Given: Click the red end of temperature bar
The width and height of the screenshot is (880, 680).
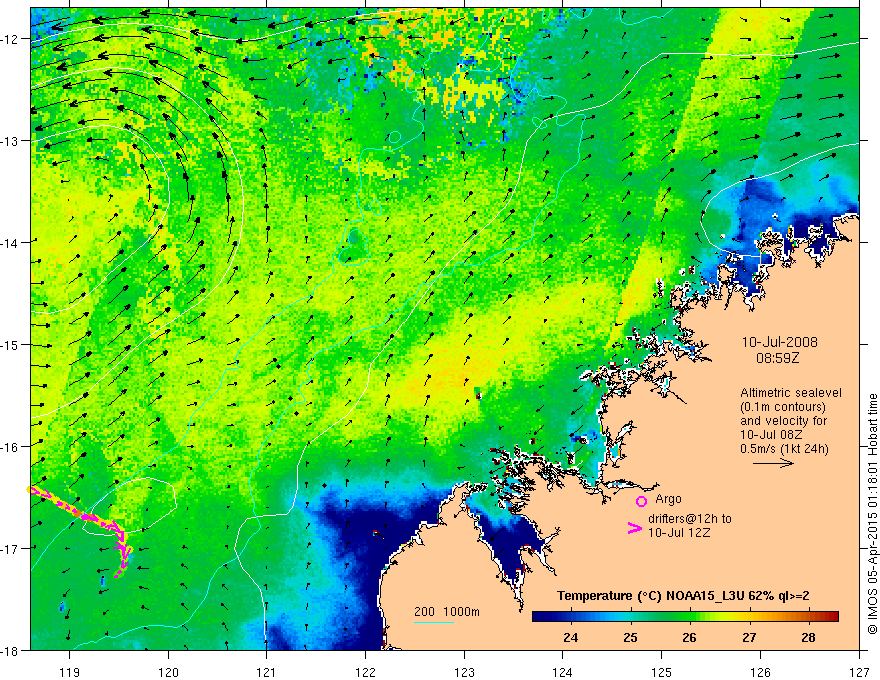Looking at the screenshot, I should (833, 617).
